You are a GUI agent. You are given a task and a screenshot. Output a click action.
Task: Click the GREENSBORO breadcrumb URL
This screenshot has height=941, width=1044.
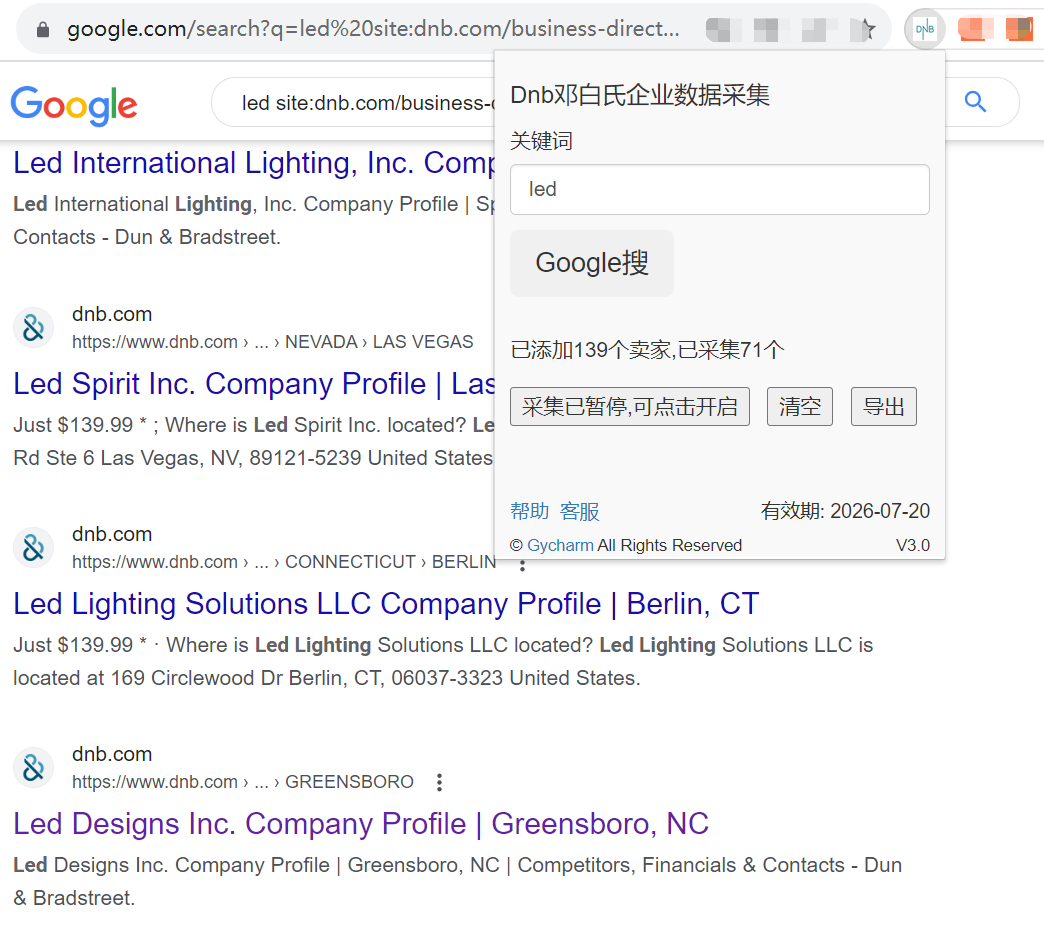243,782
